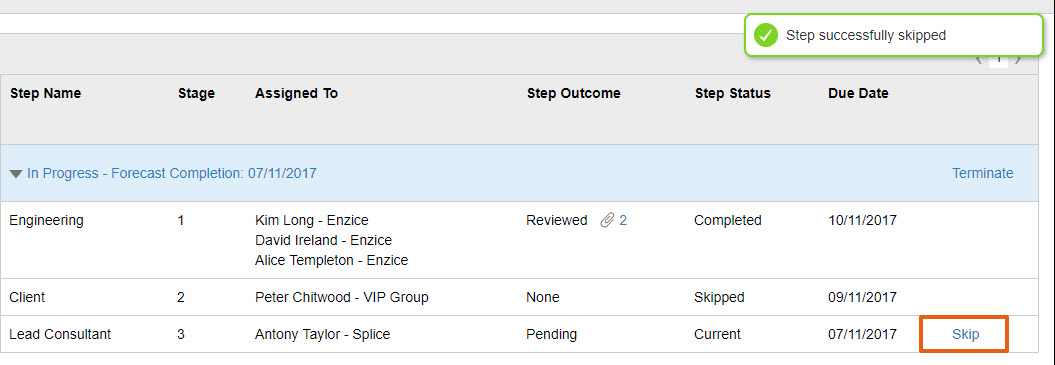Sort by Step Status column header

[733, 94]
